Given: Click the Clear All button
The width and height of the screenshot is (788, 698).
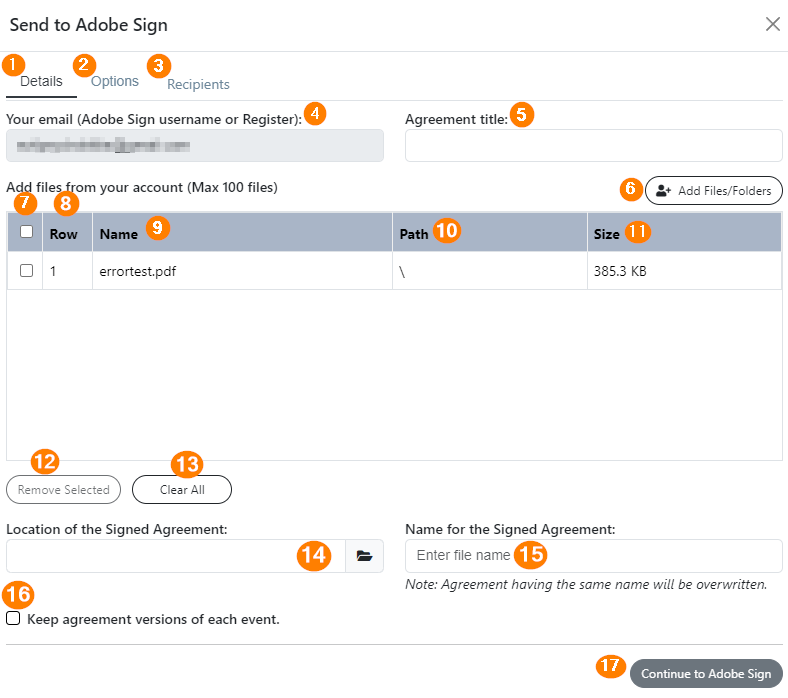Looking at the screenshot, I should (x=182, y=489).
